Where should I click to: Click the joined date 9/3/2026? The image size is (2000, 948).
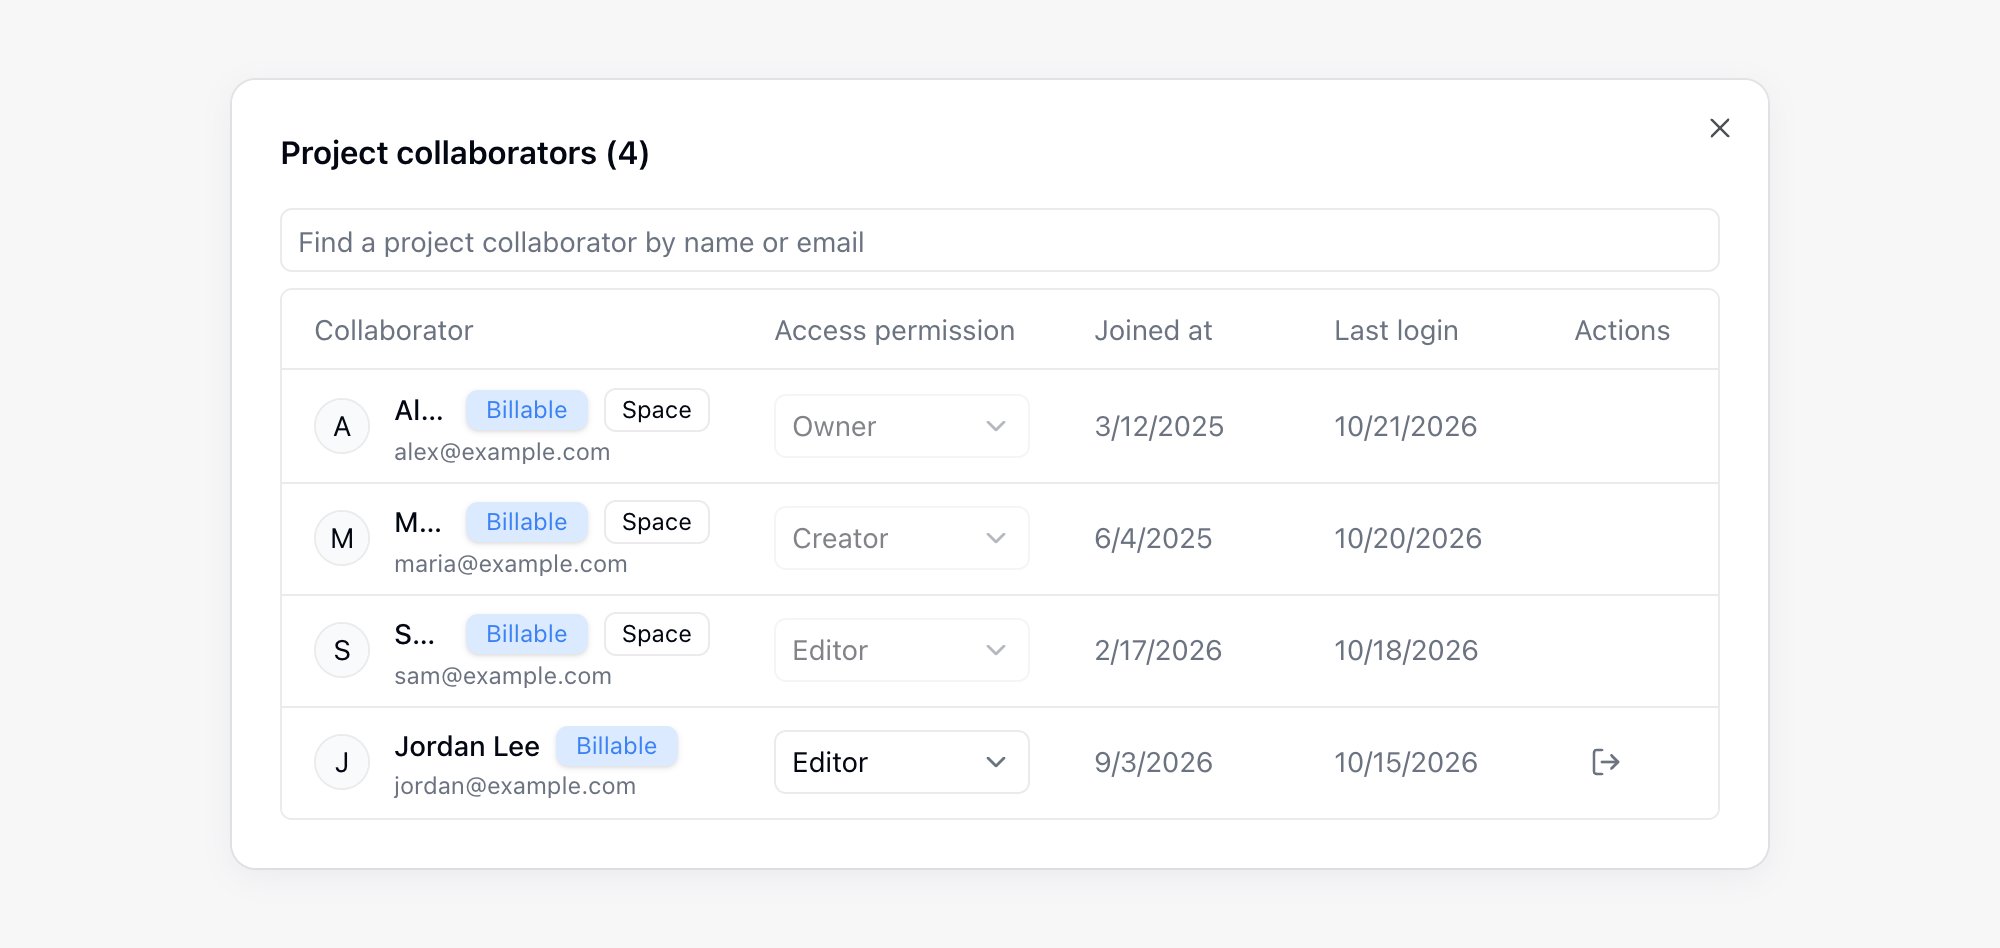1153,762
